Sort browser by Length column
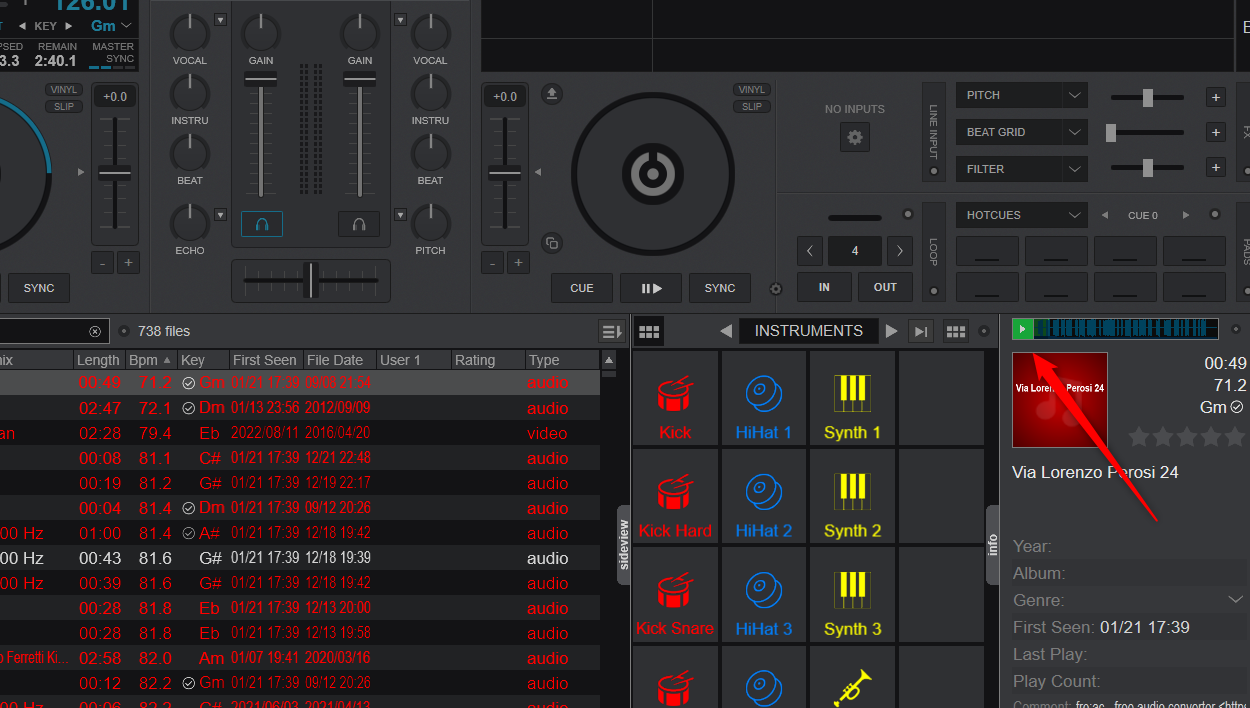 click(99, 360)
